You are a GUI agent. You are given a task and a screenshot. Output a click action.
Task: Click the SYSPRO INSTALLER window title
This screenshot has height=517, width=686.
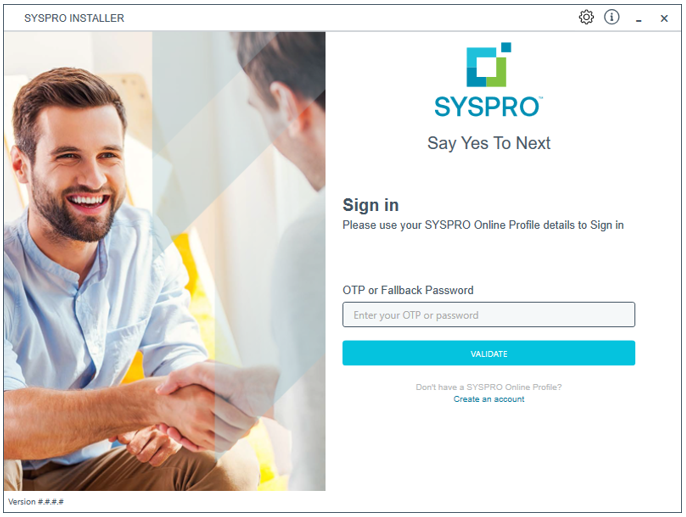74,18
